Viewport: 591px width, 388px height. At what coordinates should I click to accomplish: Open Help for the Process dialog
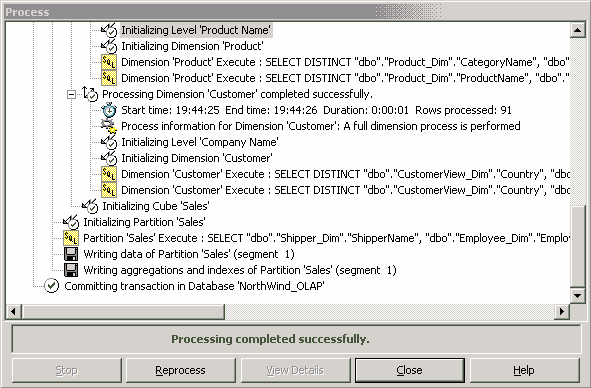click(524, 370)
